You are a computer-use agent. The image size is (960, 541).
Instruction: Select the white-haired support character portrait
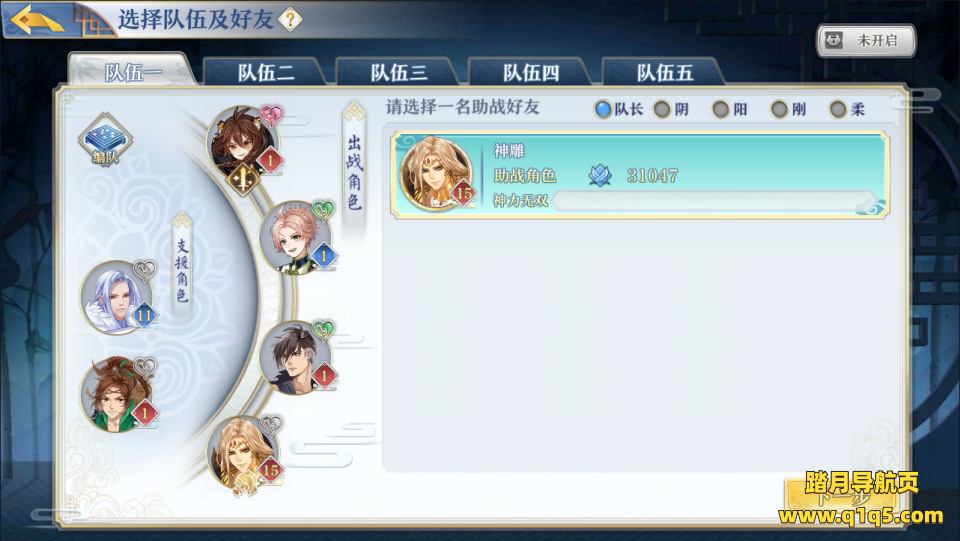[117, 297]
